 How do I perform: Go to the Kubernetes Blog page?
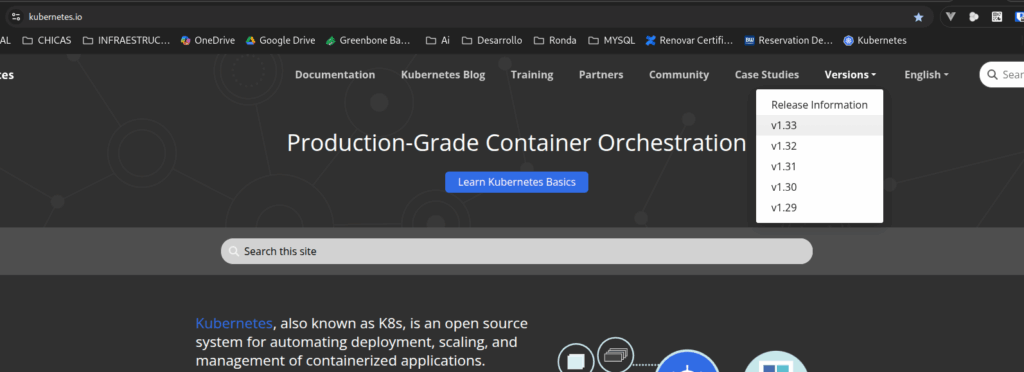[x=443, y=75]
